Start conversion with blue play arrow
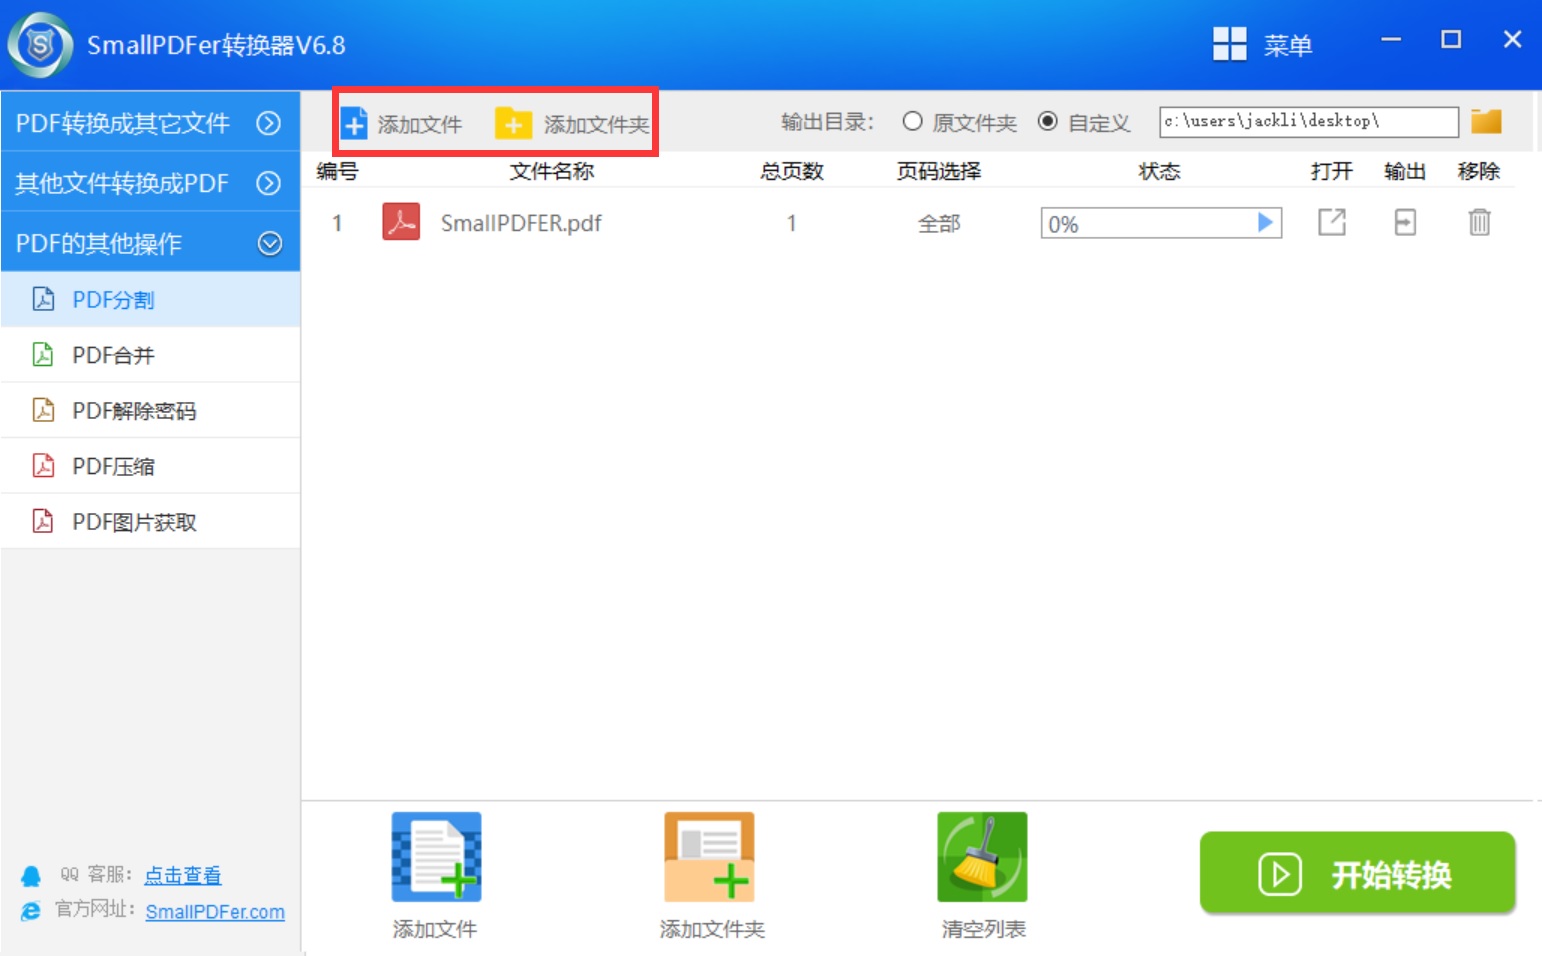This screenshot has width=1542, height=956. 1265,222
